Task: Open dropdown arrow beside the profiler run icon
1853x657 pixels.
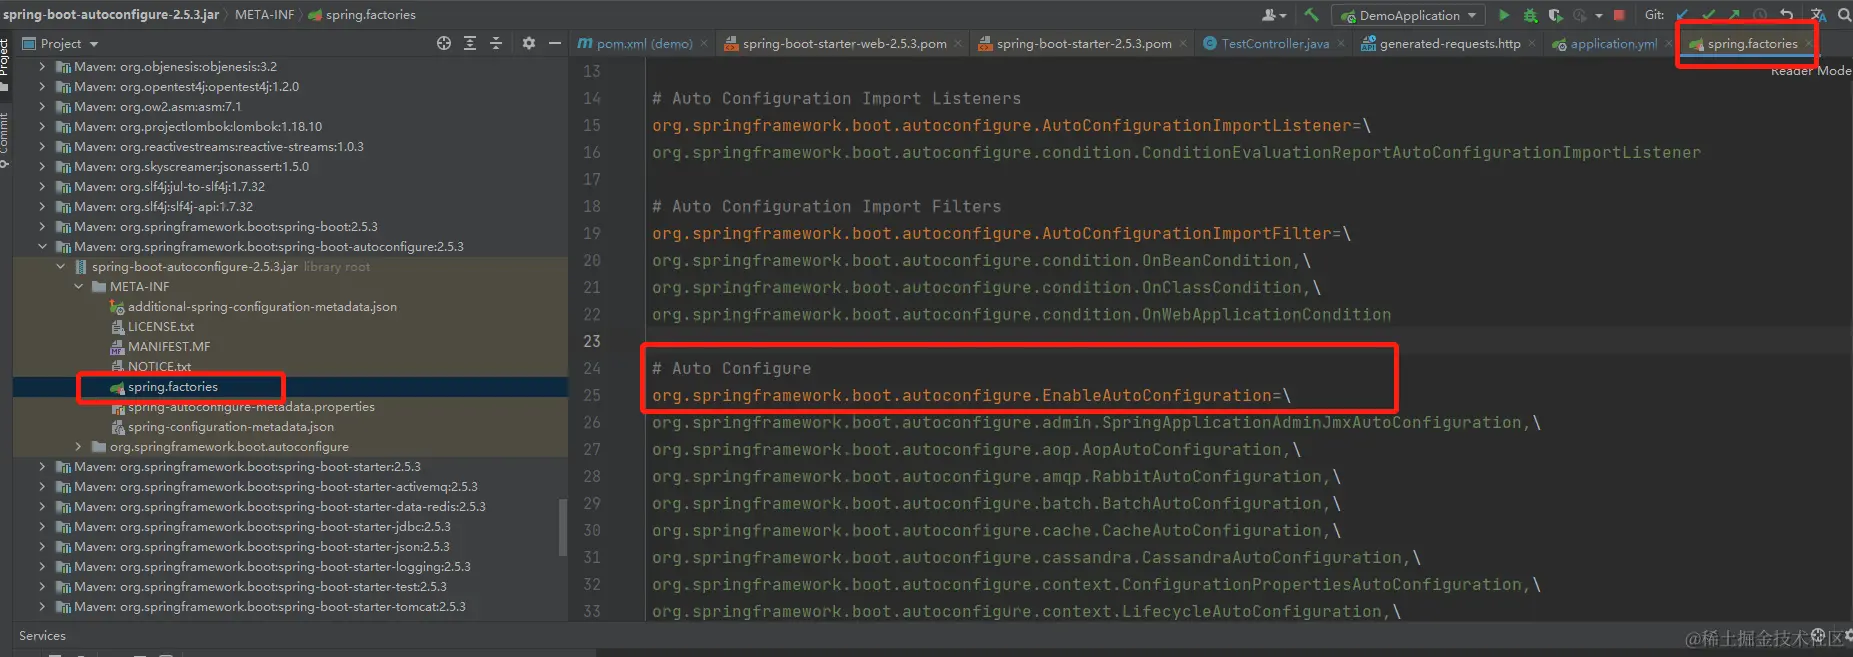Action: point(1598,15)
